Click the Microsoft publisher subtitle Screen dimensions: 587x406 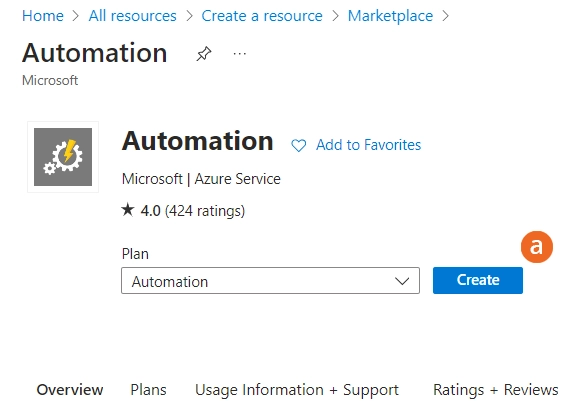50,80
